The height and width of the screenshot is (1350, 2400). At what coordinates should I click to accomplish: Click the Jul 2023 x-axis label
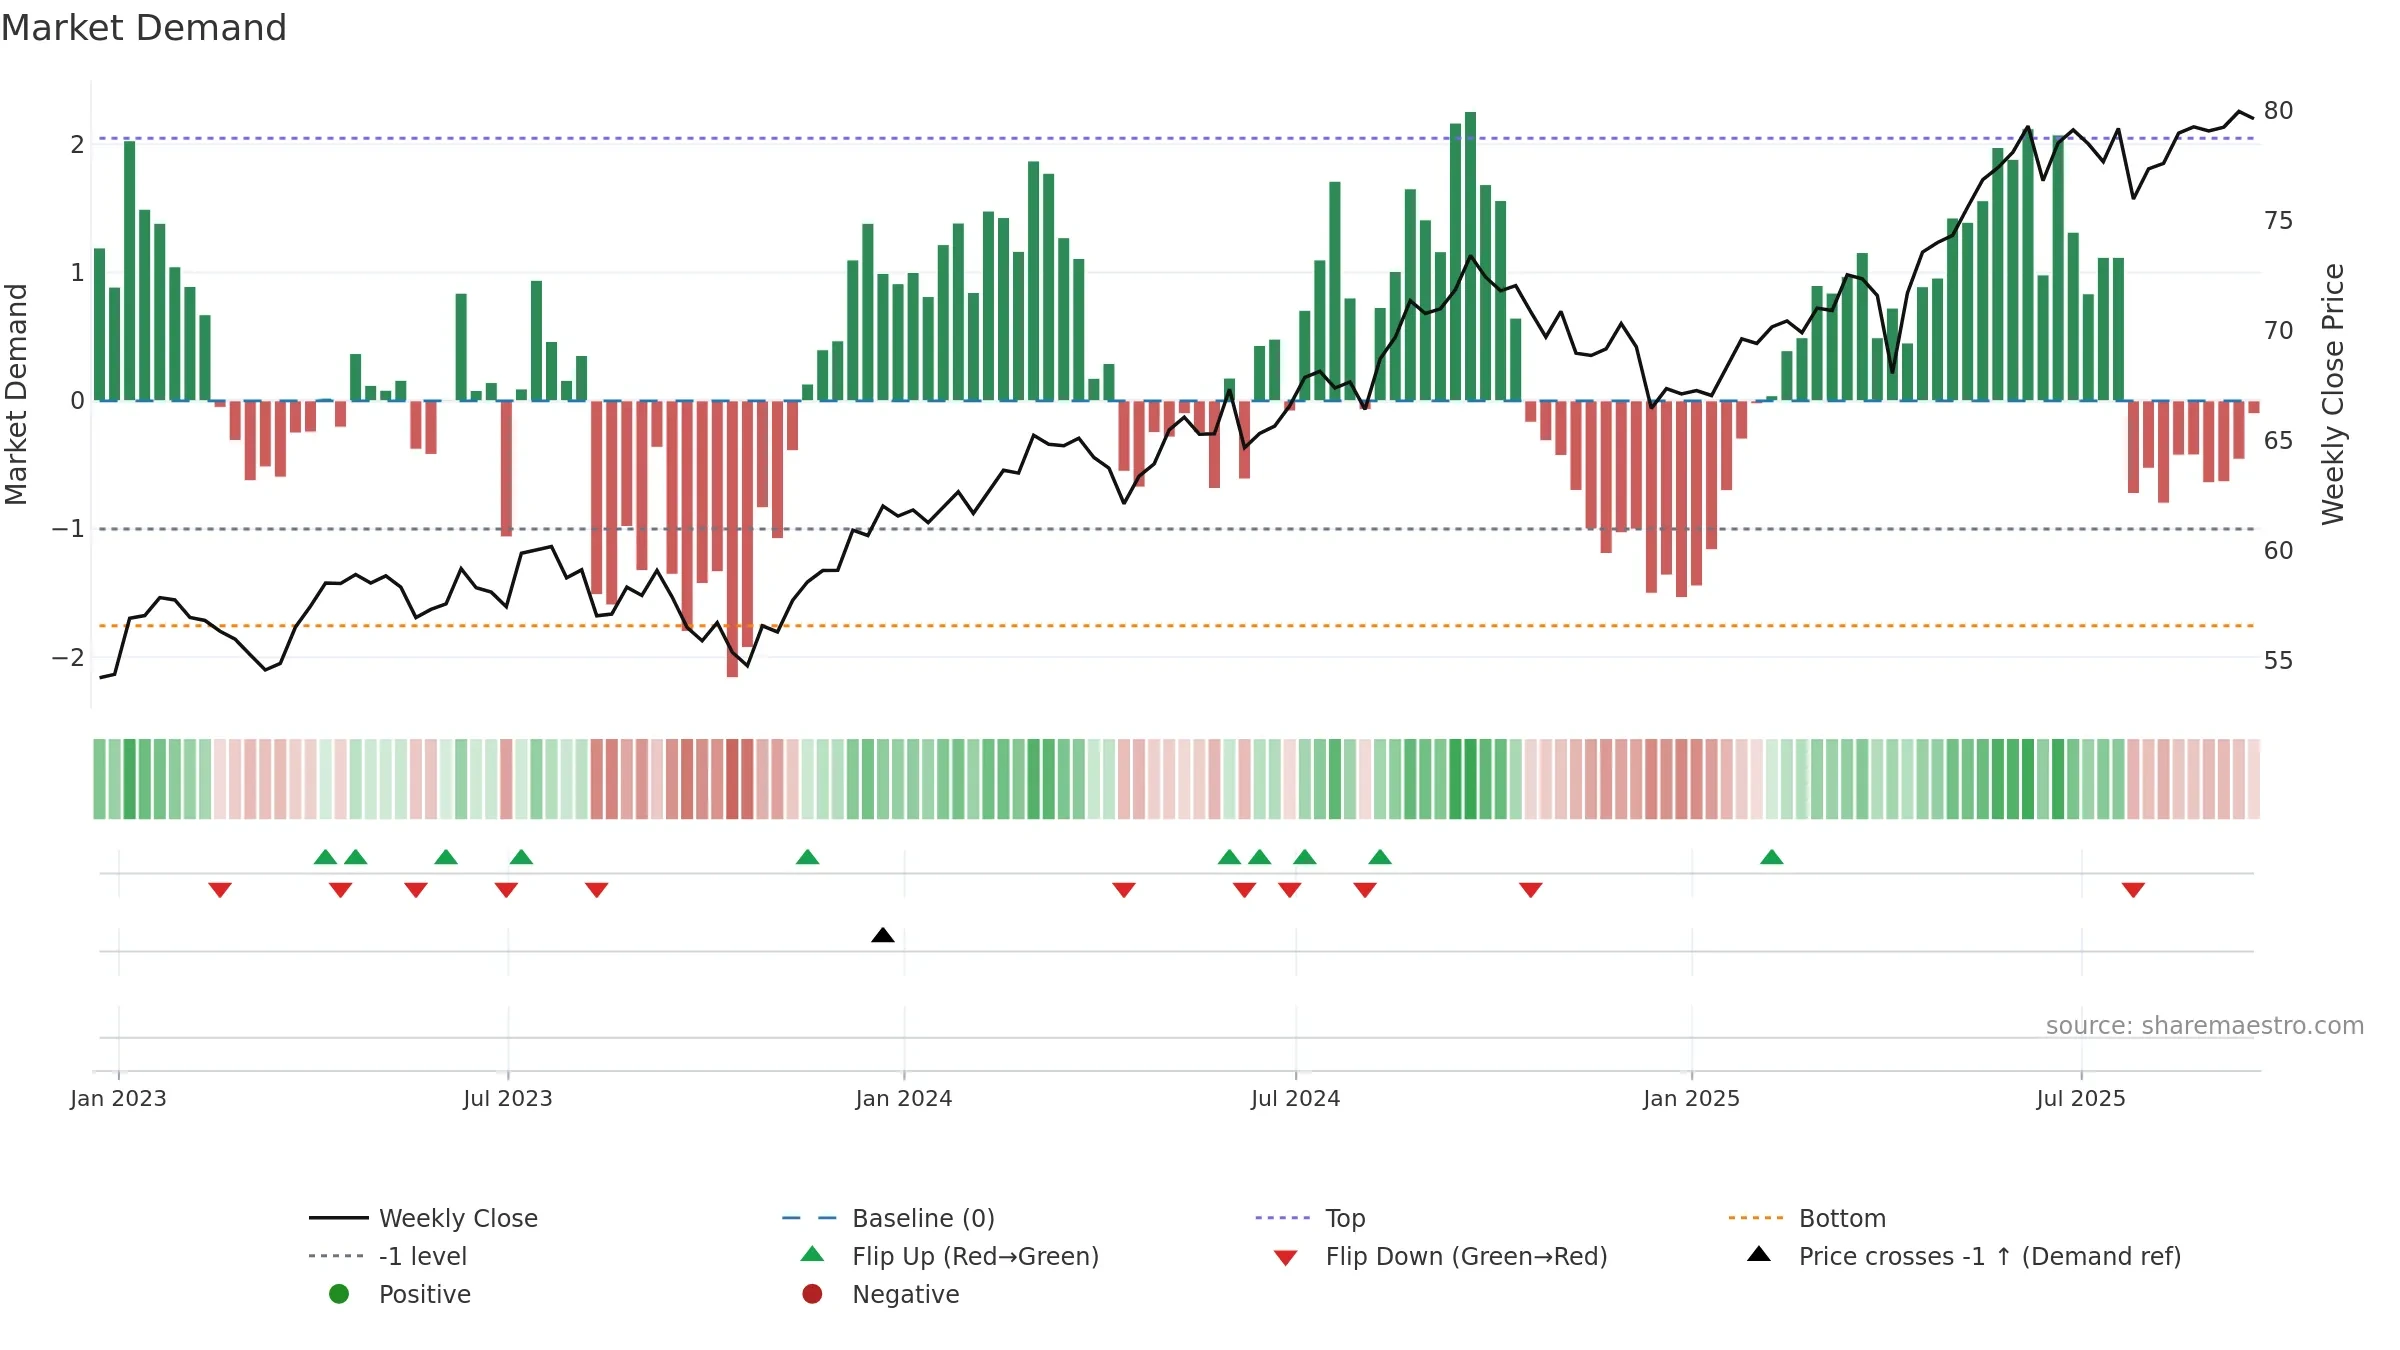pos(507,1098)
